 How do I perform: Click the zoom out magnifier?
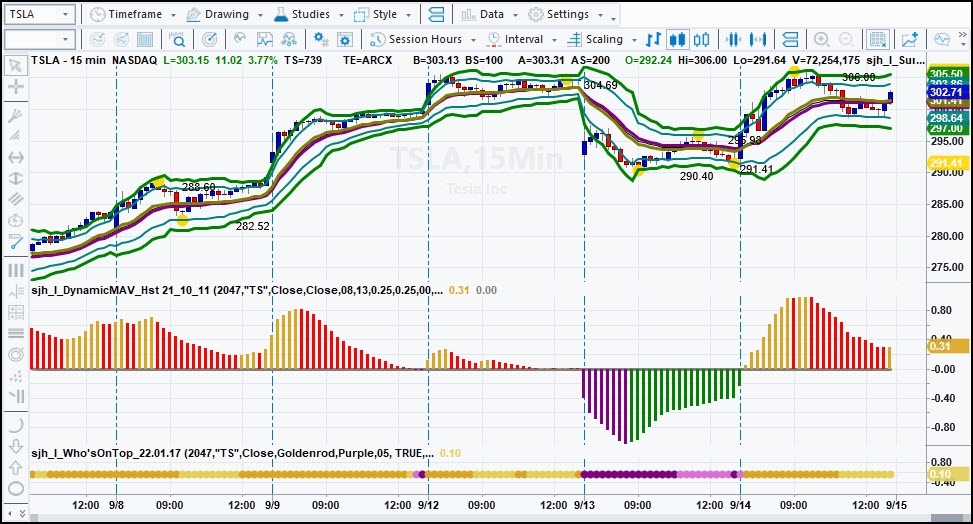[846, 40]
